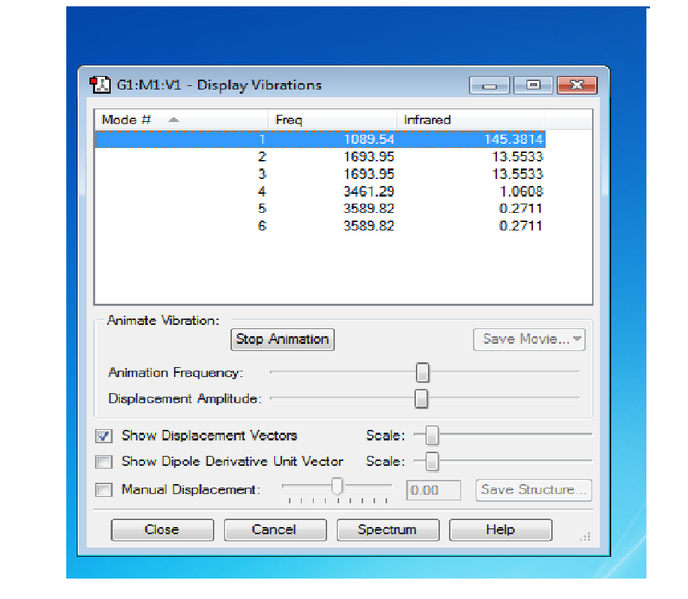Click the Close button at the bottom
Image resolution: width=688 pixels, height=599 pixels.
pyautogui.click(x=162, y=530)
